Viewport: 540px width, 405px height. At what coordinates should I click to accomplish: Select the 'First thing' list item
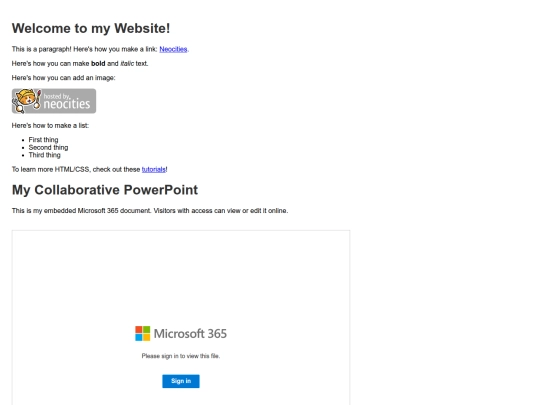[43, 139]
